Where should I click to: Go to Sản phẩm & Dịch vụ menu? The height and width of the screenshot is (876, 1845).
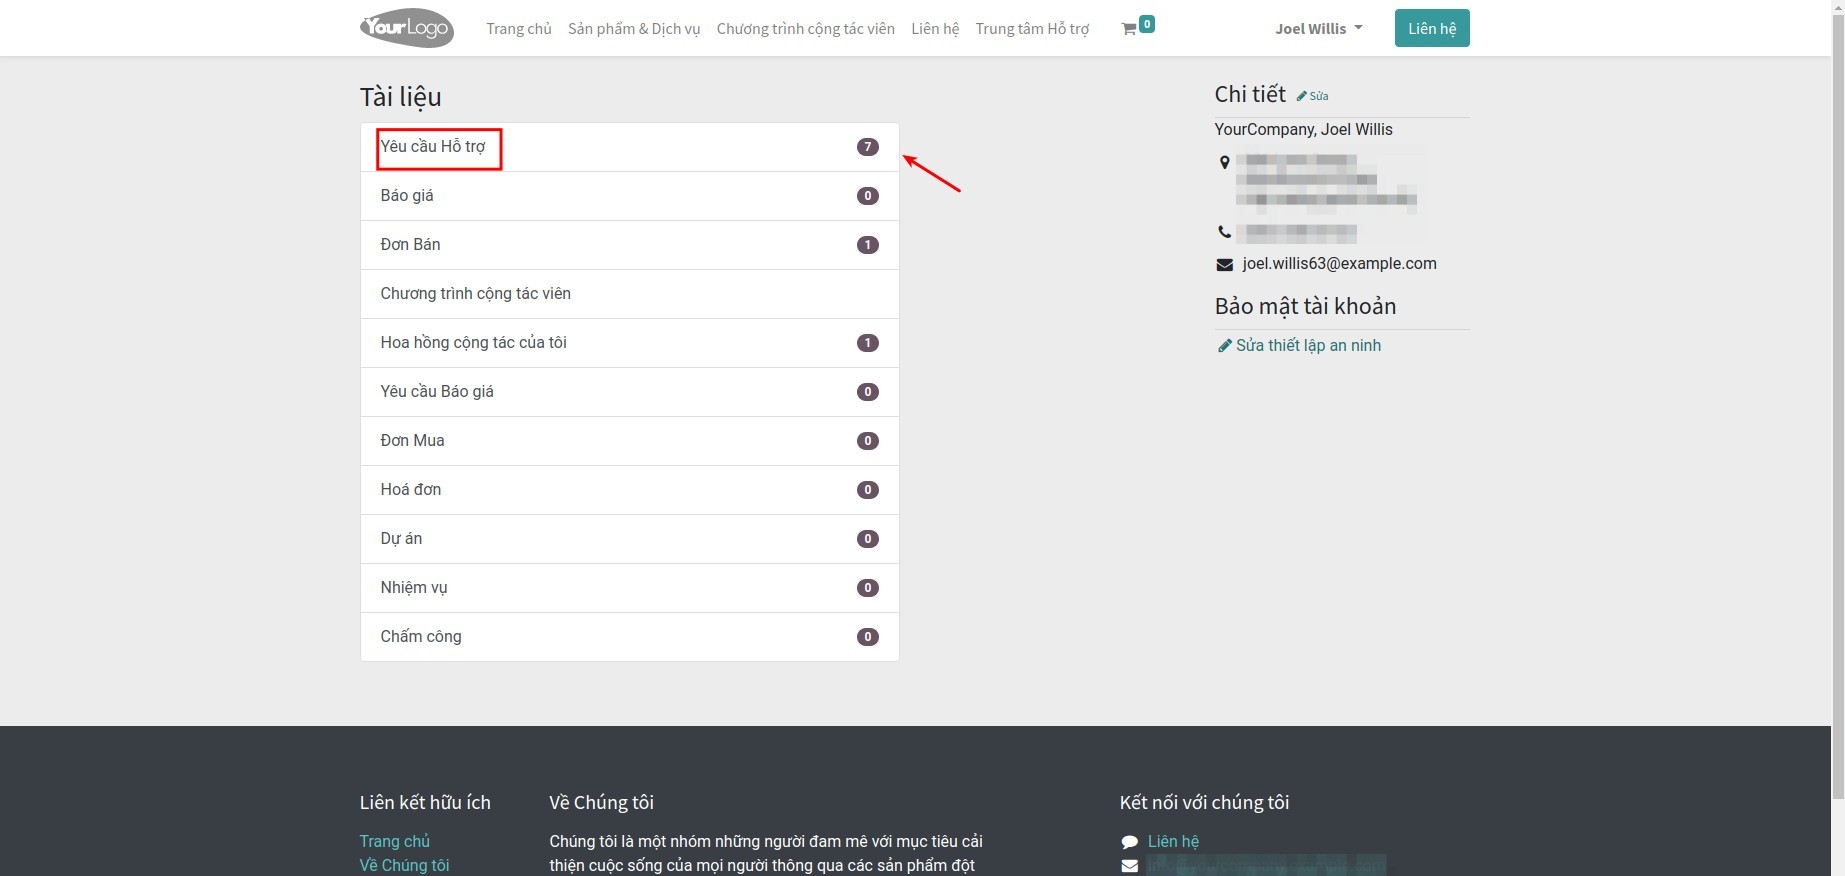tap(634, 29)
